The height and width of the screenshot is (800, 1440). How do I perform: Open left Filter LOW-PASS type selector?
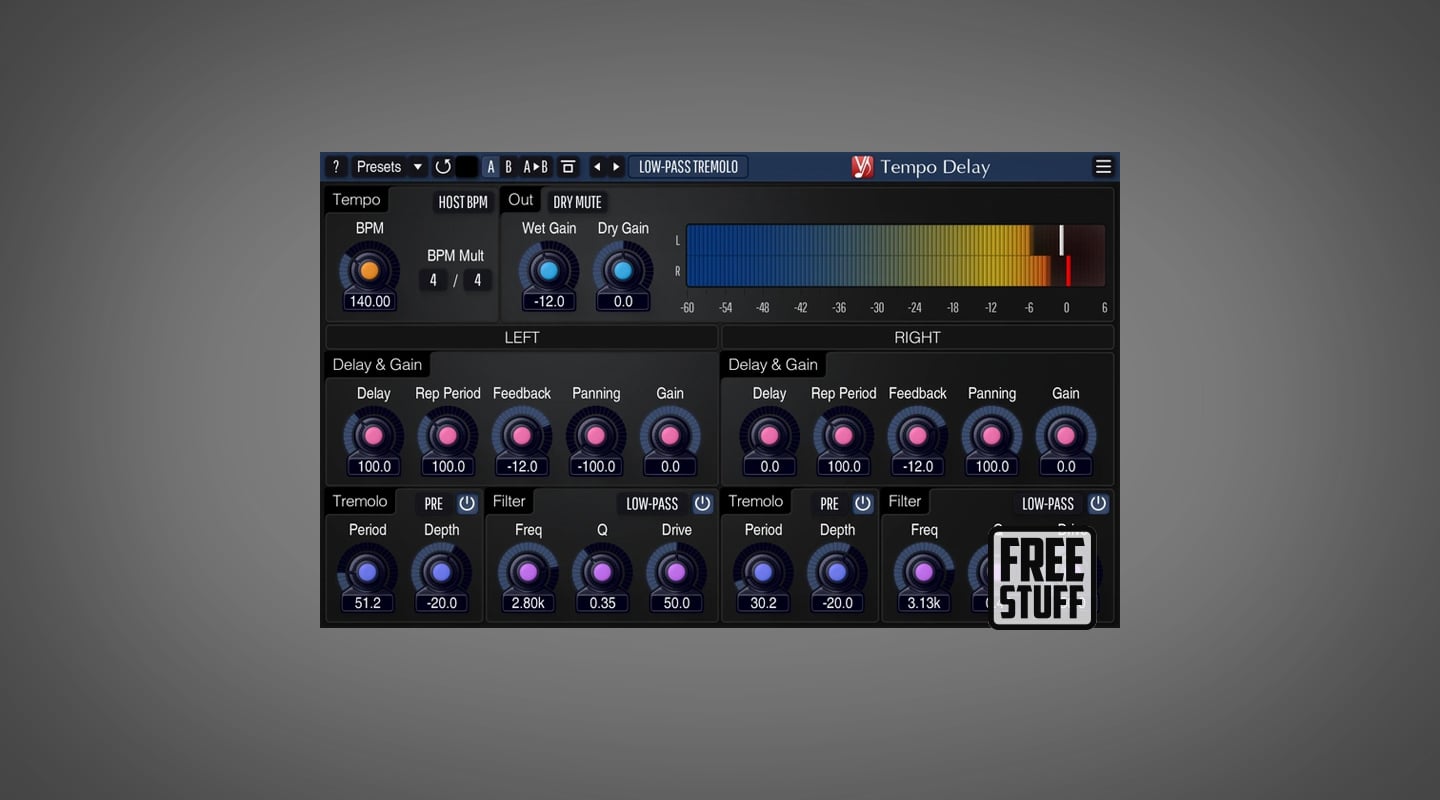[652, 504]
